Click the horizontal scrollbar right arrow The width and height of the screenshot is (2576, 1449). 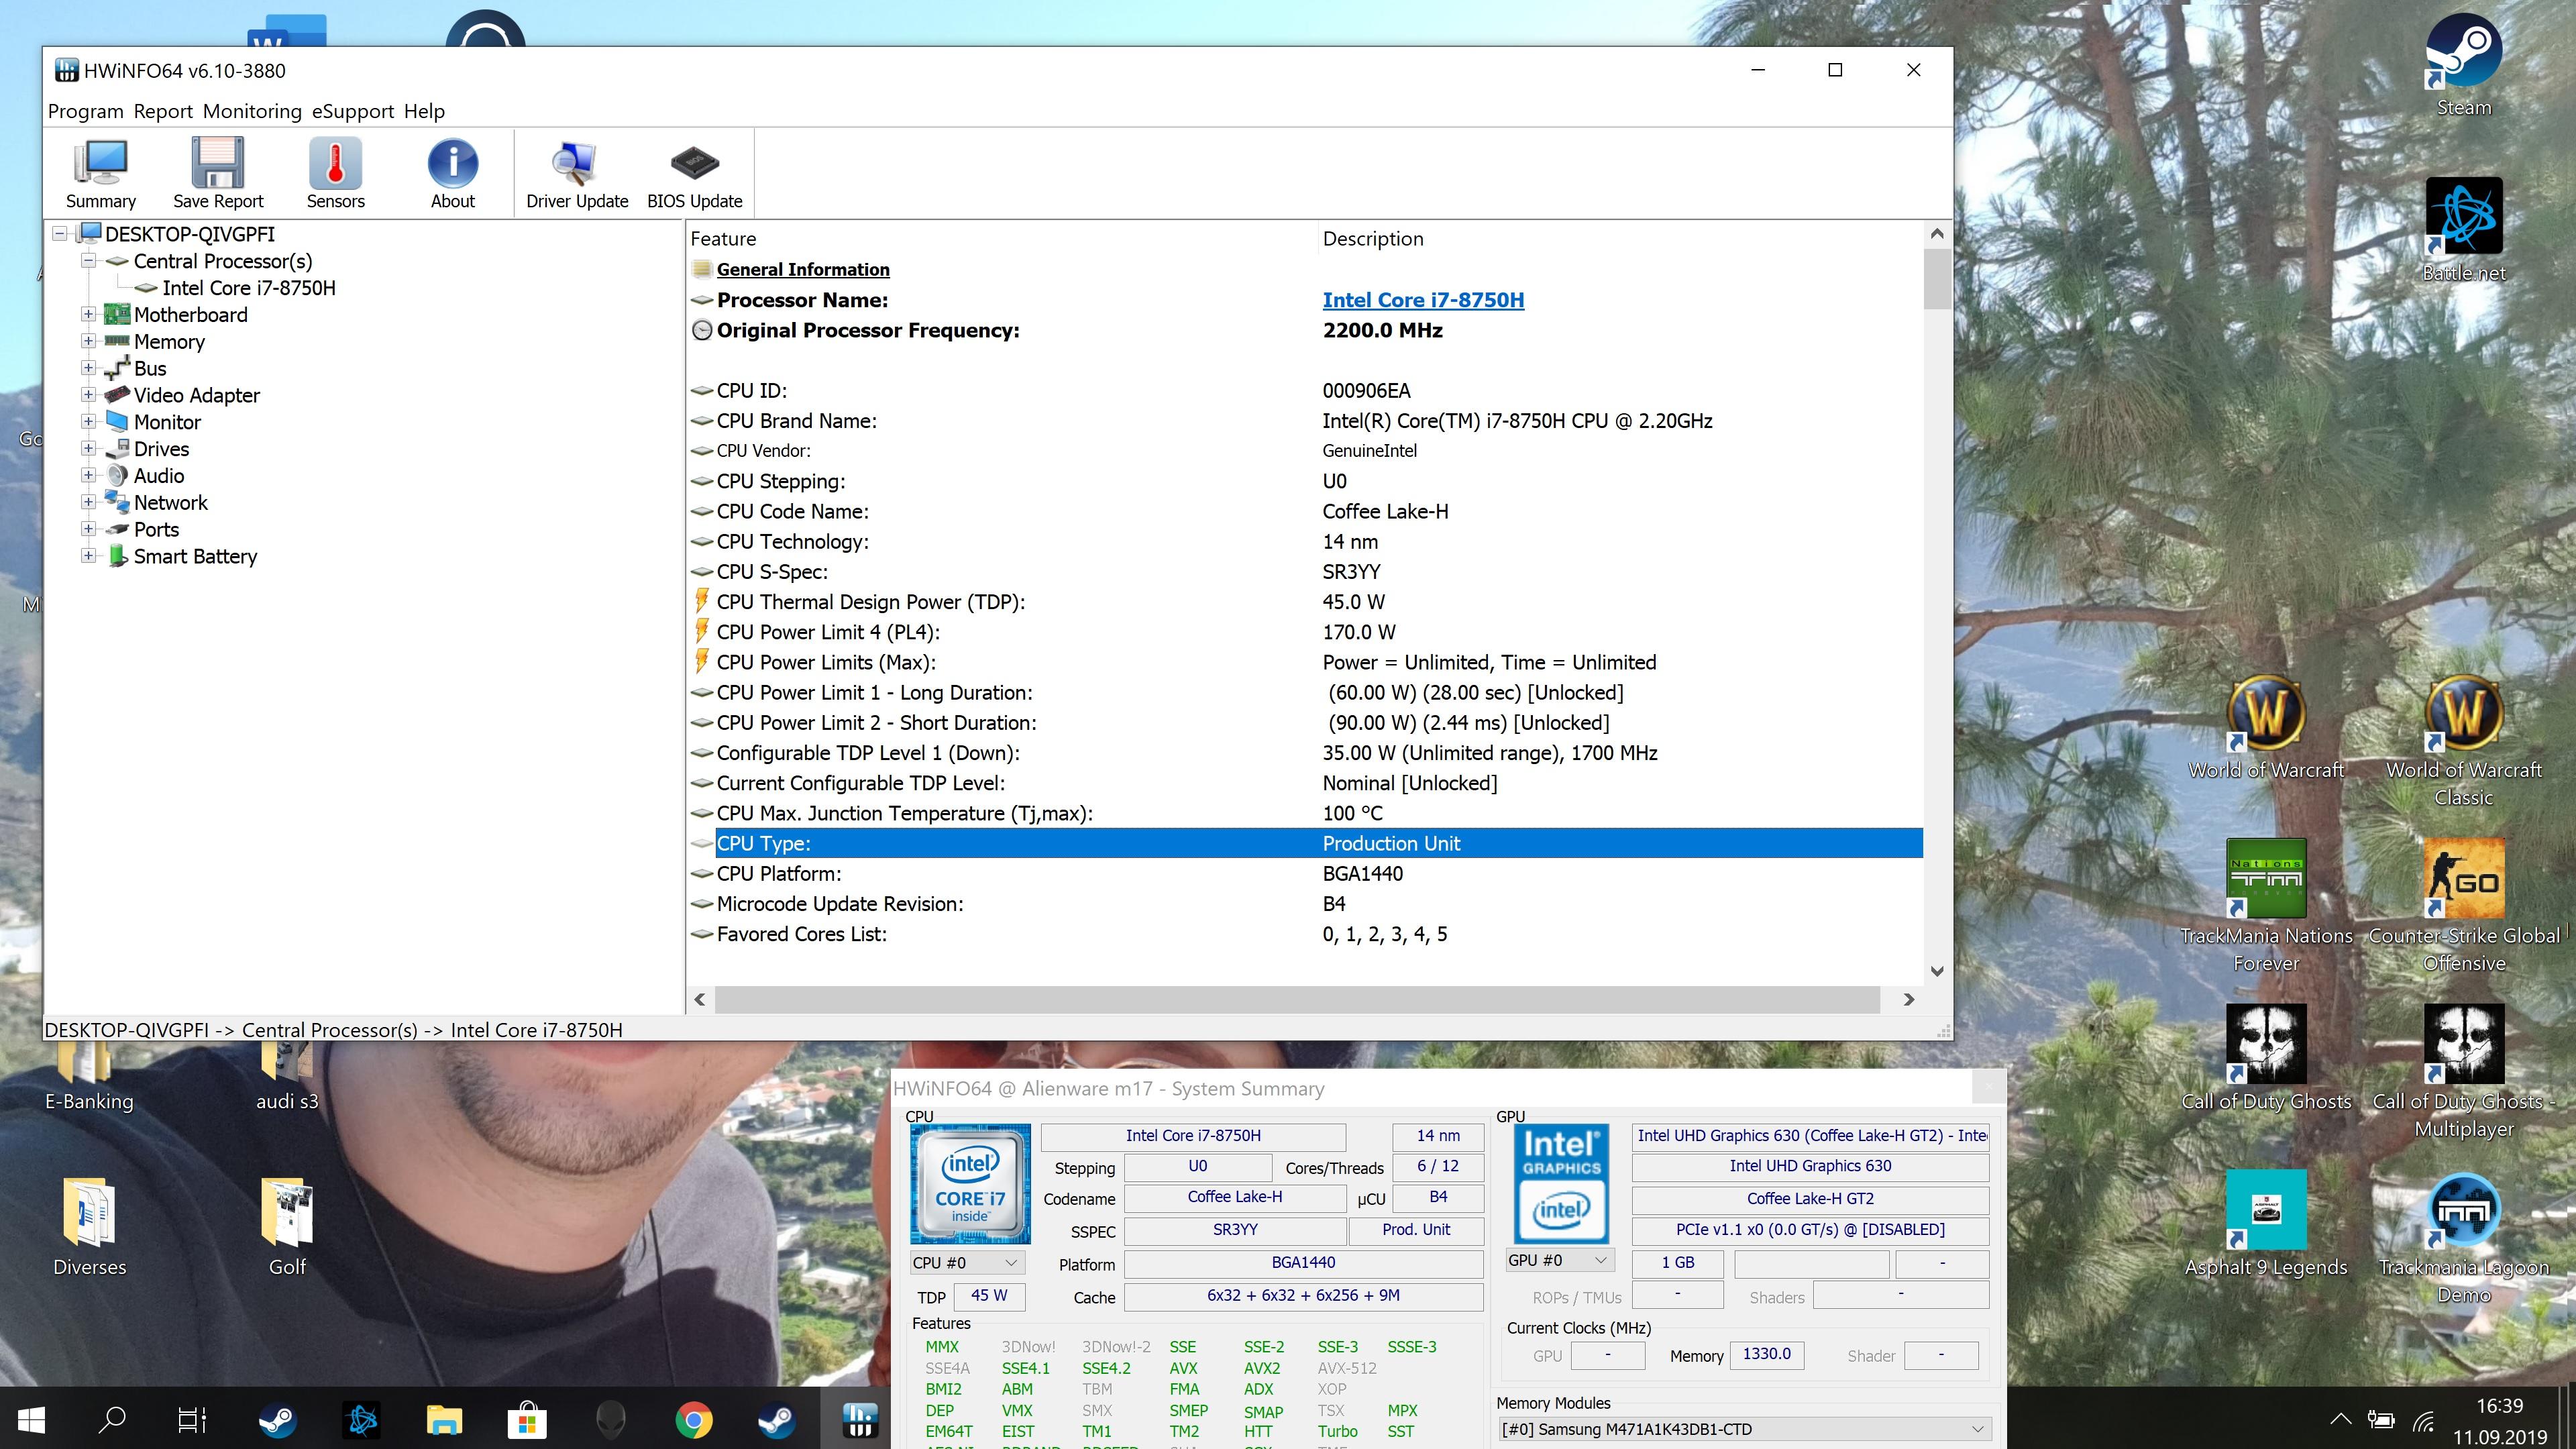1908,999
